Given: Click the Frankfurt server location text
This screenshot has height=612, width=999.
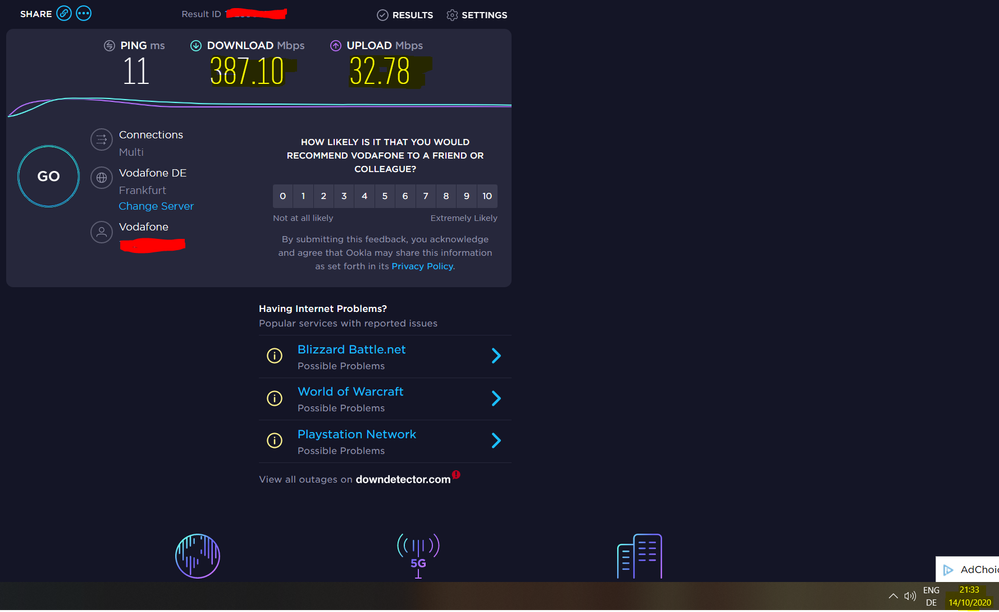Looking at the screenshot, I should tap(142, 190).
